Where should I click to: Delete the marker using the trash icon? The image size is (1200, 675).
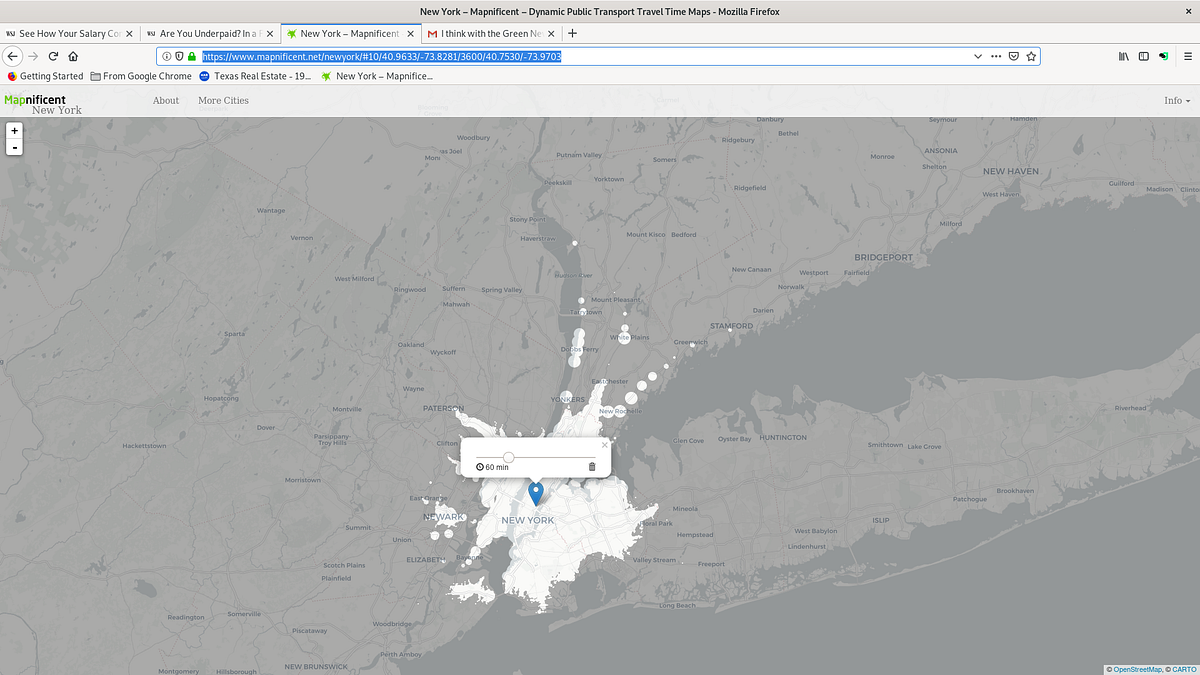pyautogui.click(x=592, y=467)
